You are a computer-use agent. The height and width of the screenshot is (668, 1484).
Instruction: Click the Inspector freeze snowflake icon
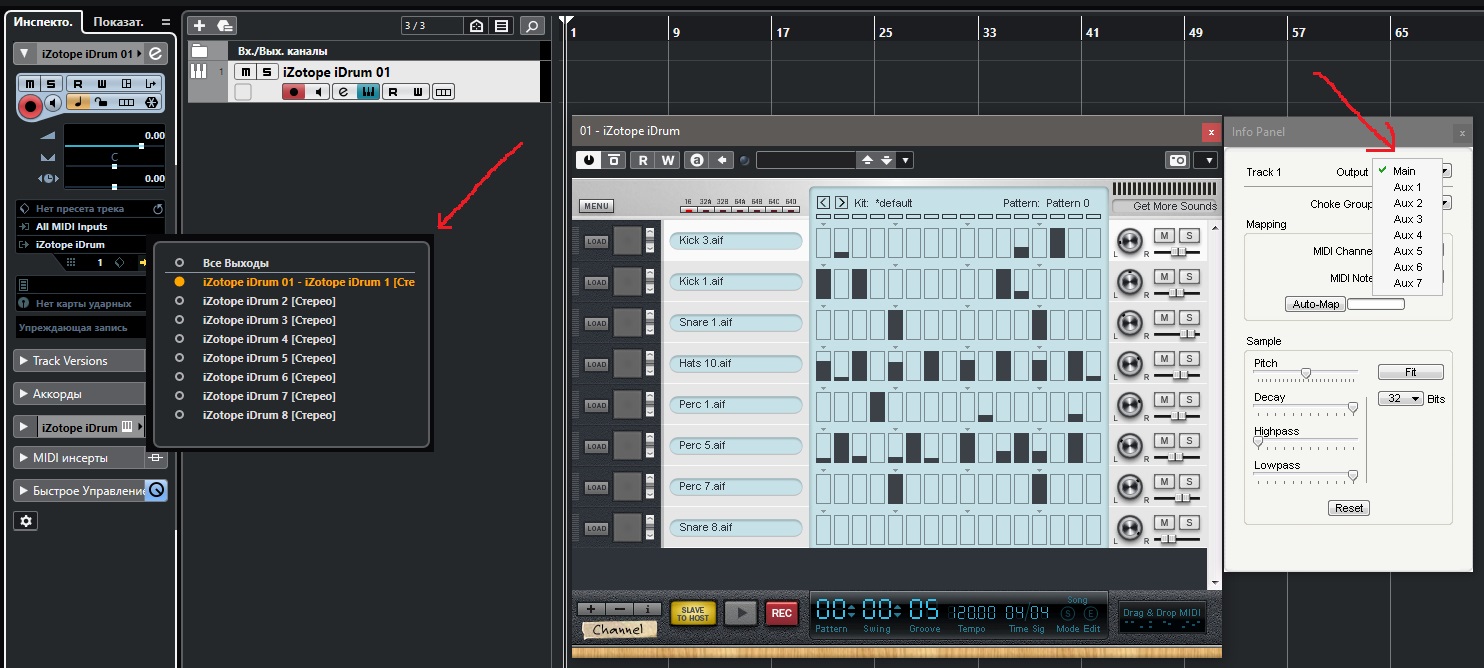coord(151,102)
